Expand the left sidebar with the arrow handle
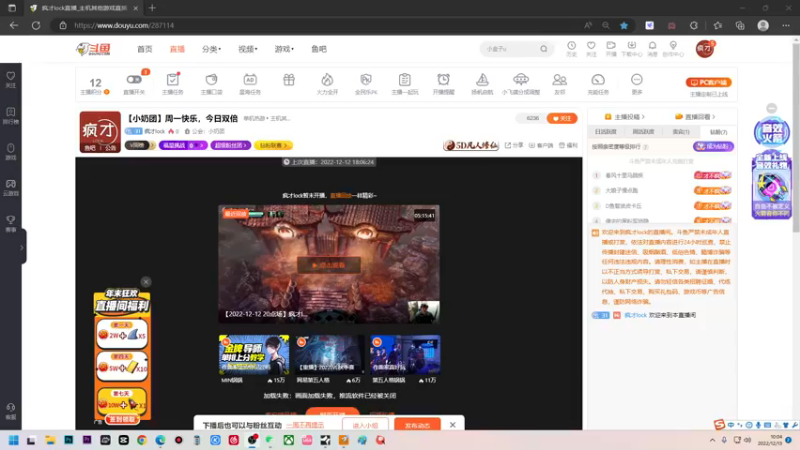Screen dimensions: 800x450 click(21, 247)
